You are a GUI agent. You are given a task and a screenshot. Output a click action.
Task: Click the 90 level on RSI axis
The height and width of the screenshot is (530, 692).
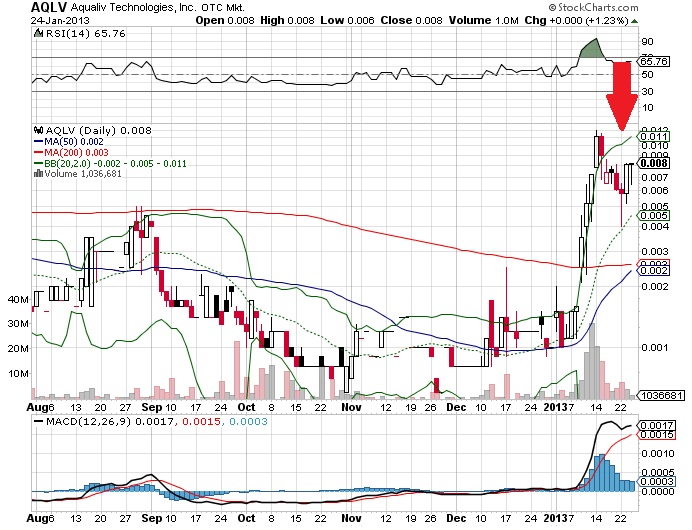tap(647, 42)
